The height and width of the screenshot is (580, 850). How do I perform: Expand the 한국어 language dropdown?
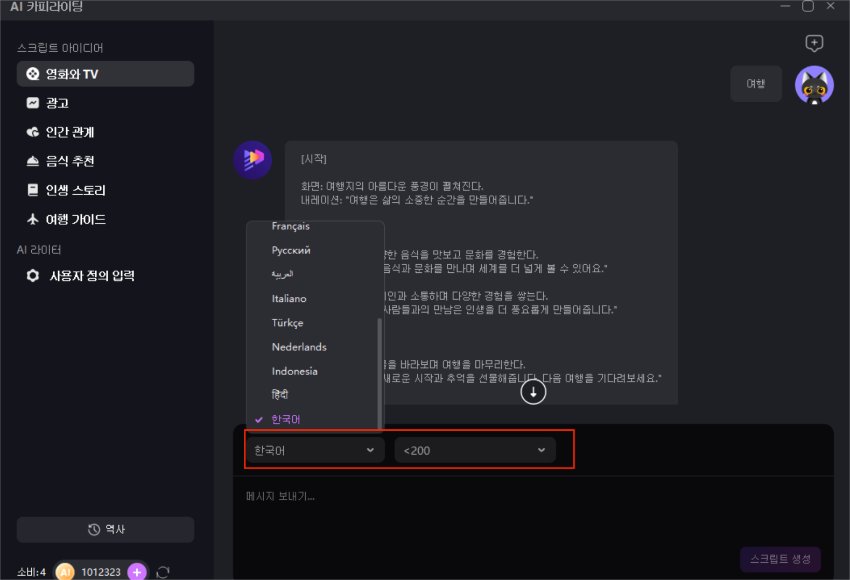[x=314, y=451]
